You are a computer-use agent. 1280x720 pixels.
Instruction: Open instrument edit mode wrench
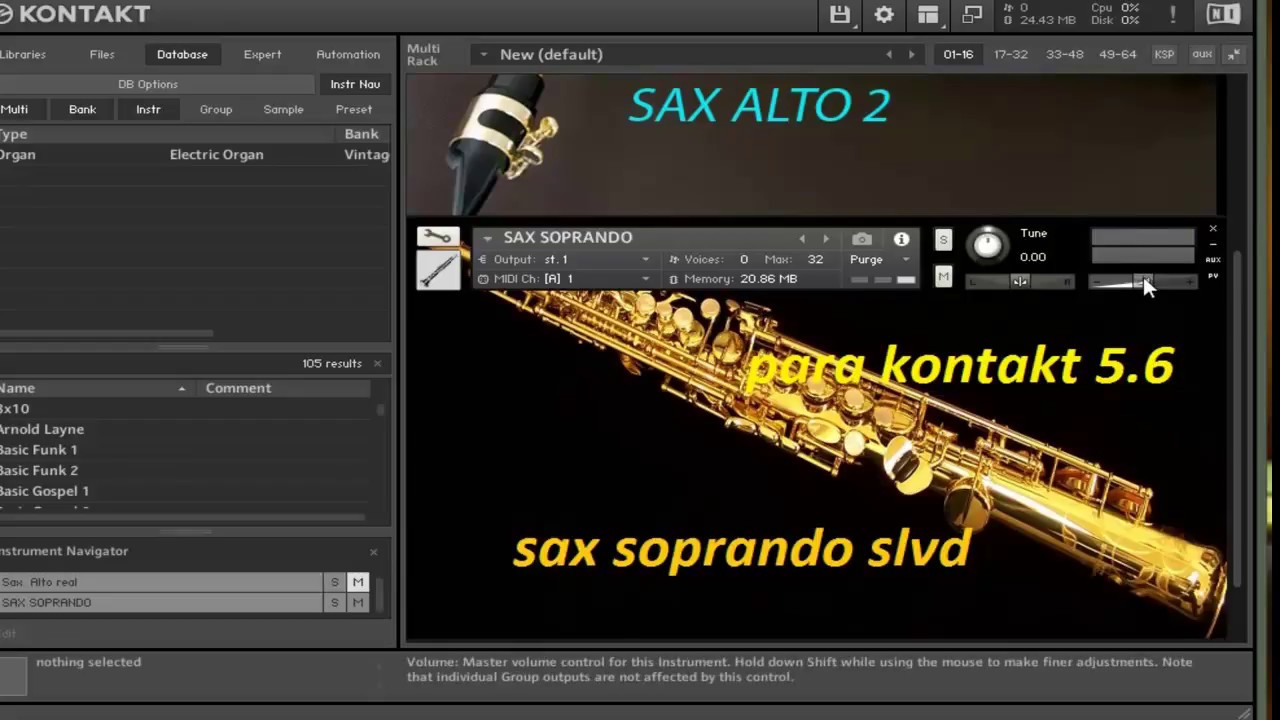pos(437,237)
